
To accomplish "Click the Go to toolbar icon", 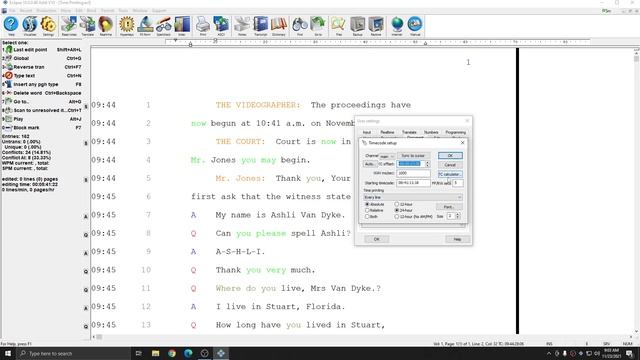I will 318,25.
